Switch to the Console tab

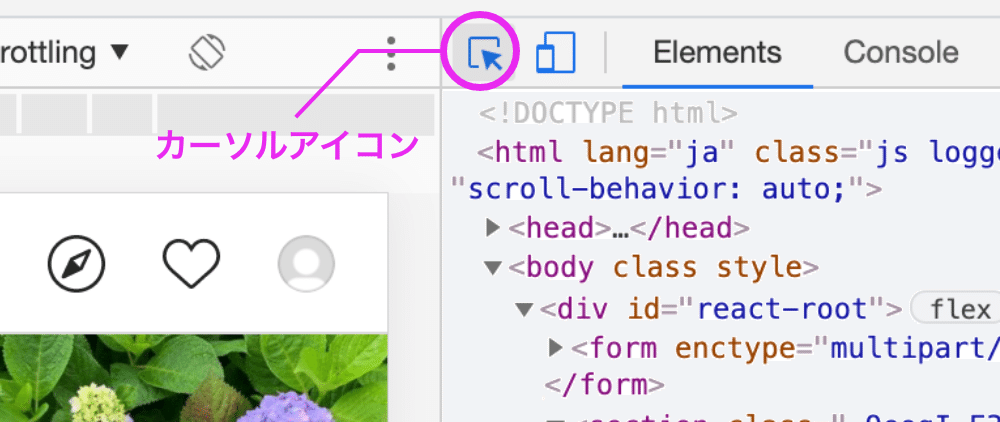901,52
